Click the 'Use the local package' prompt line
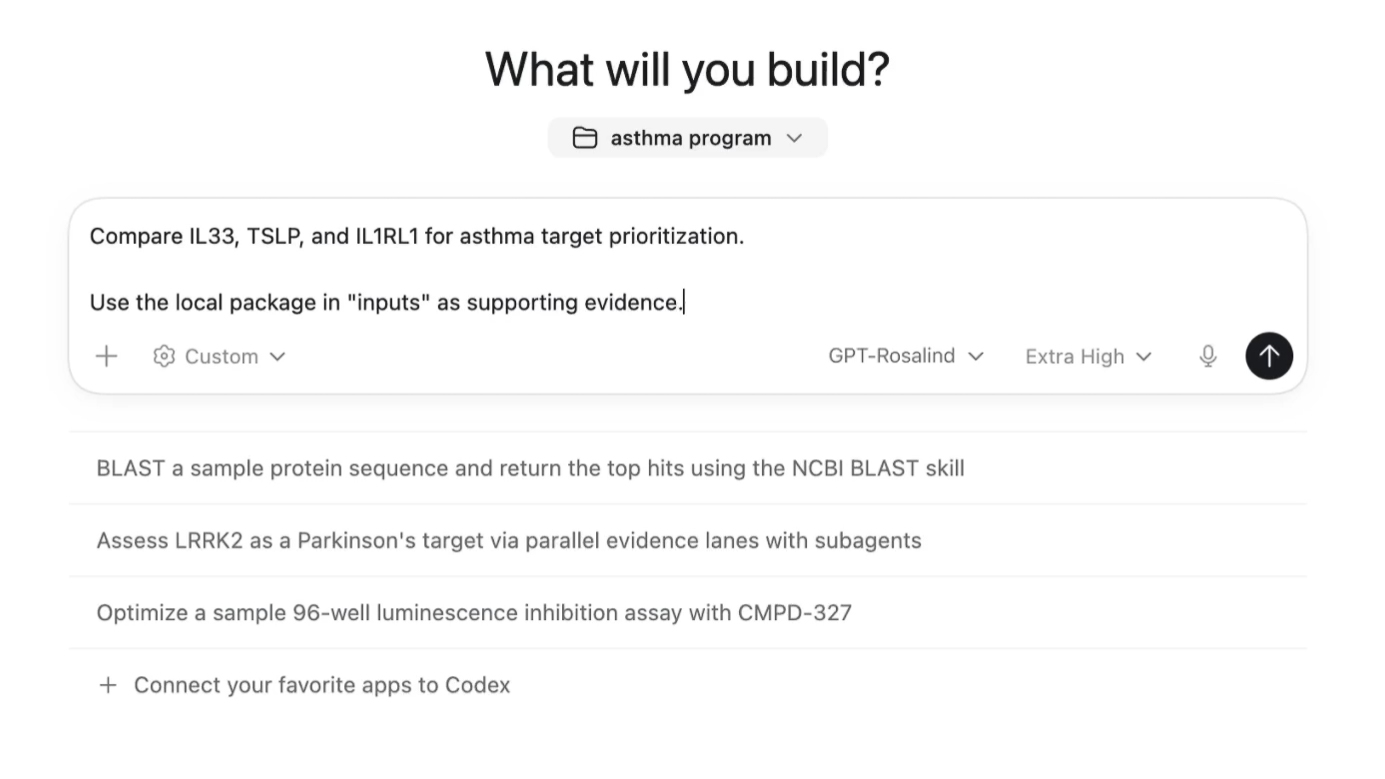1385x779 pixels. (x=385, y=302)
